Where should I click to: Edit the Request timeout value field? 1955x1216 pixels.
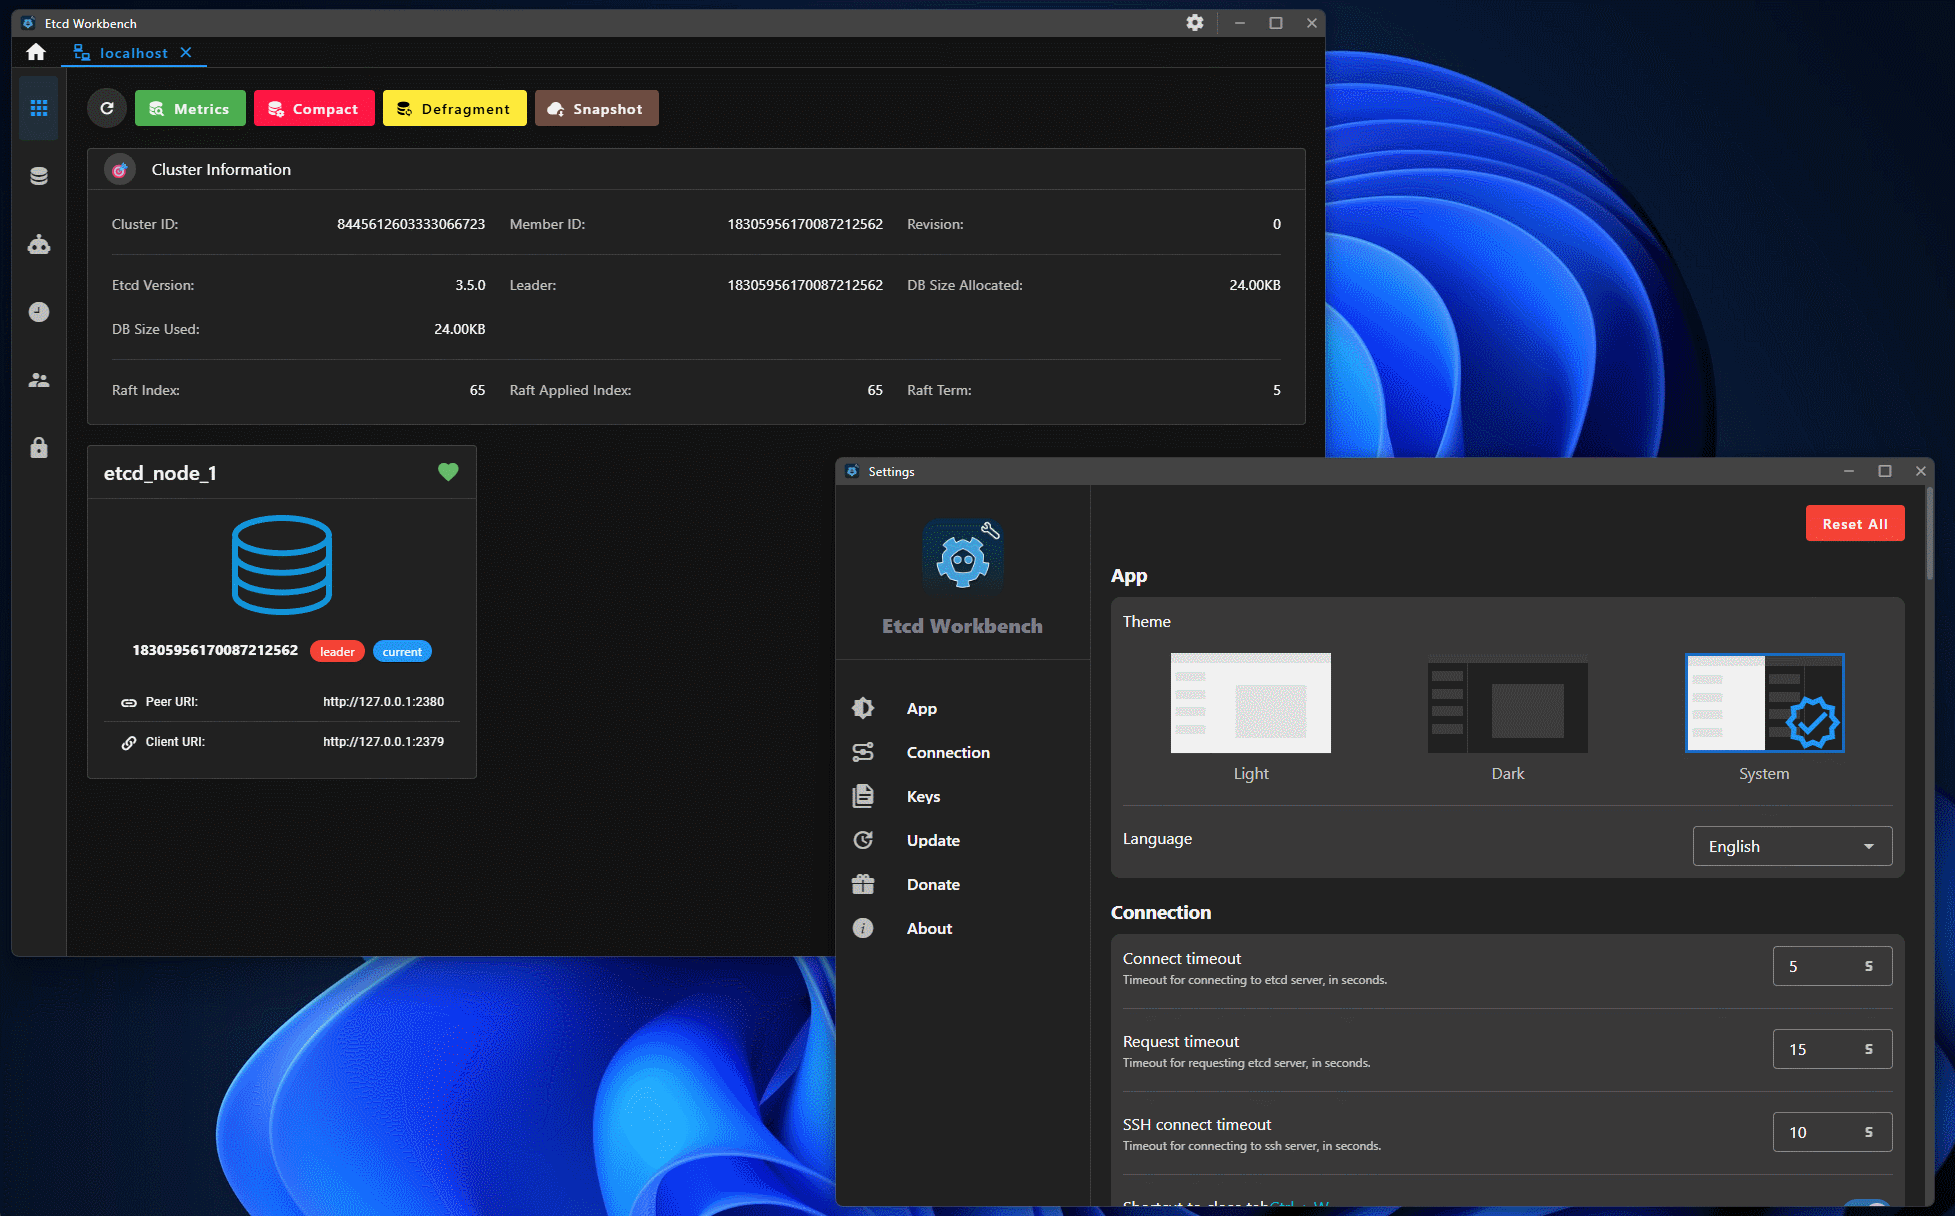[1832, 1049]
